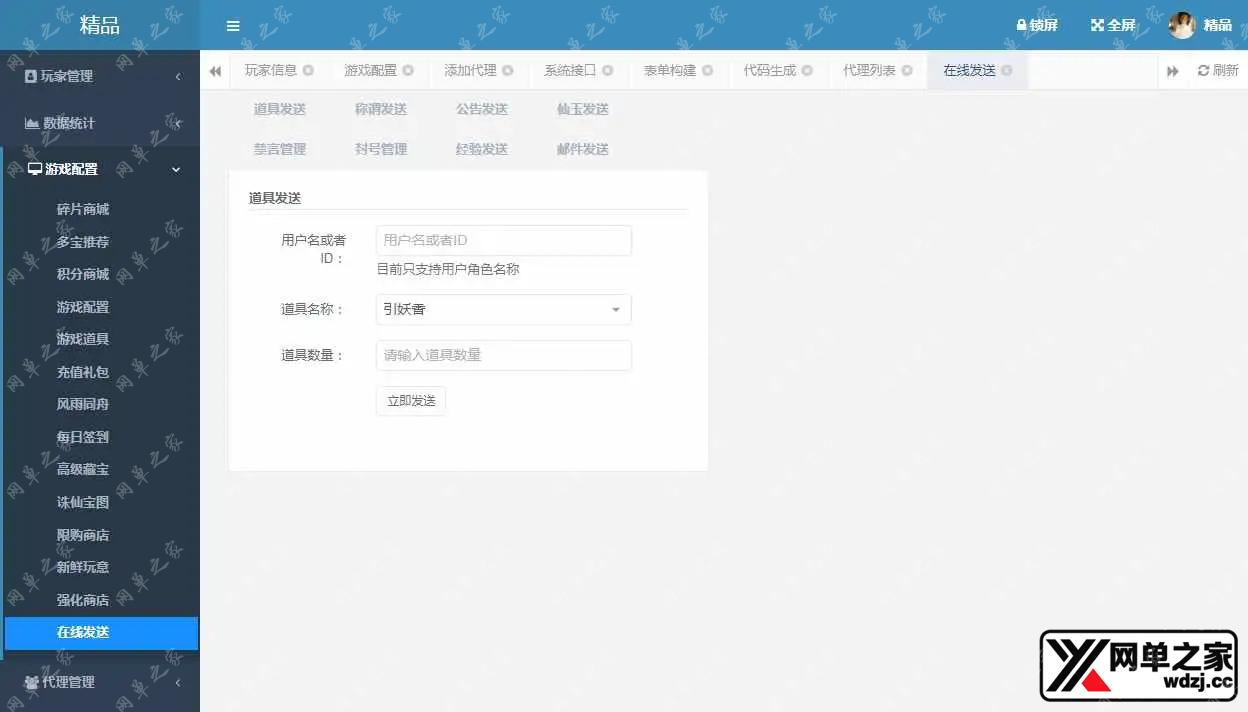
Task: Click the hamburger menu icon in top bar
Action: (233, 26)
